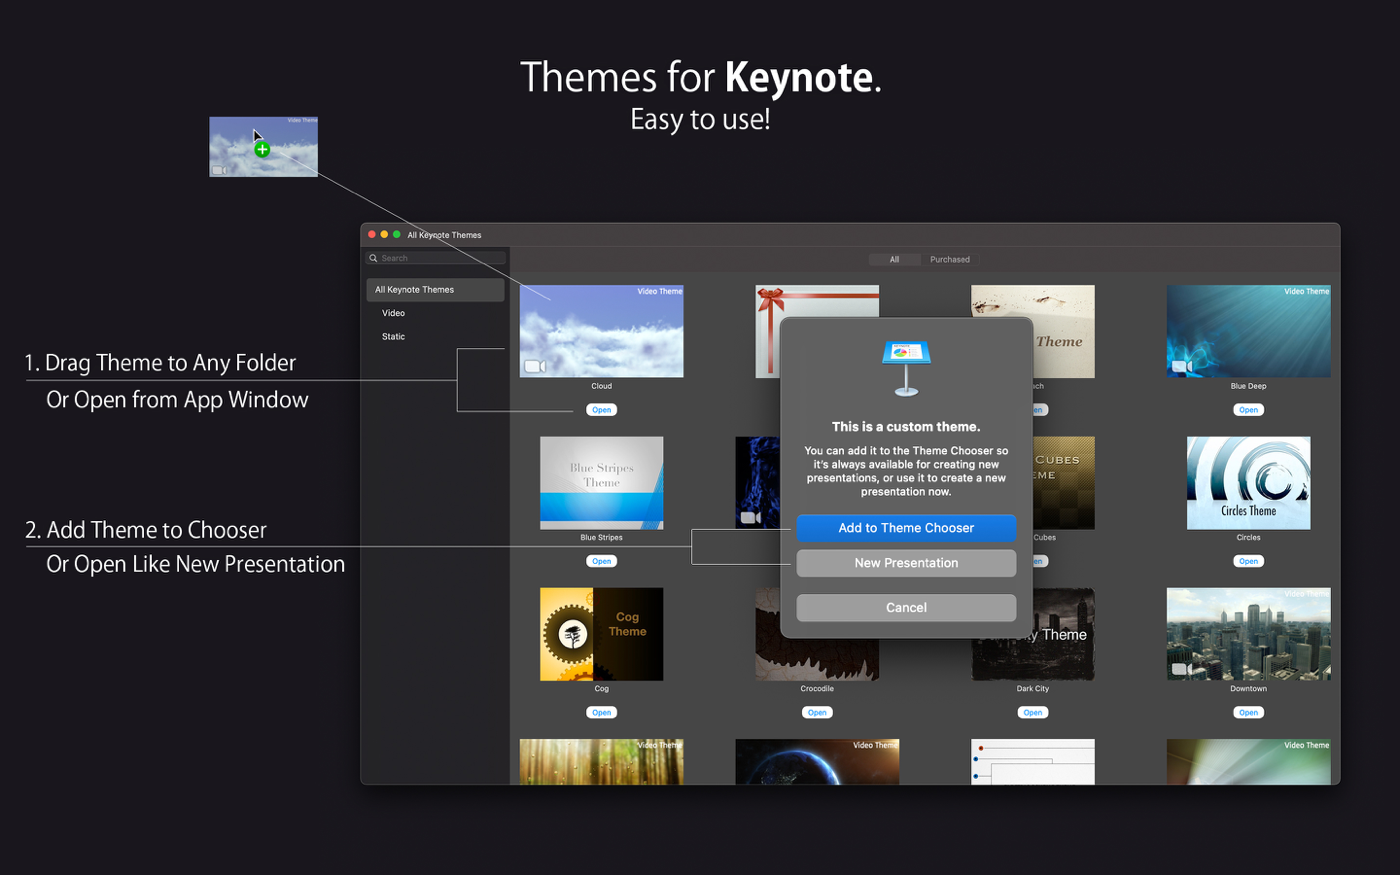Click the Open button under Downtown
1400x875 pixels.
tap(1248, 713)
